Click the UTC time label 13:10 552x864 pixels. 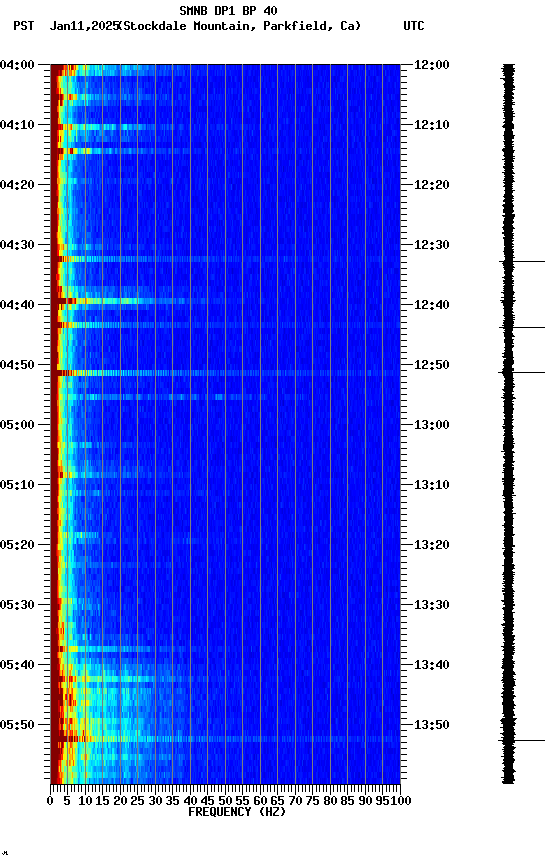pyautogui.click(x=432, y=485)
